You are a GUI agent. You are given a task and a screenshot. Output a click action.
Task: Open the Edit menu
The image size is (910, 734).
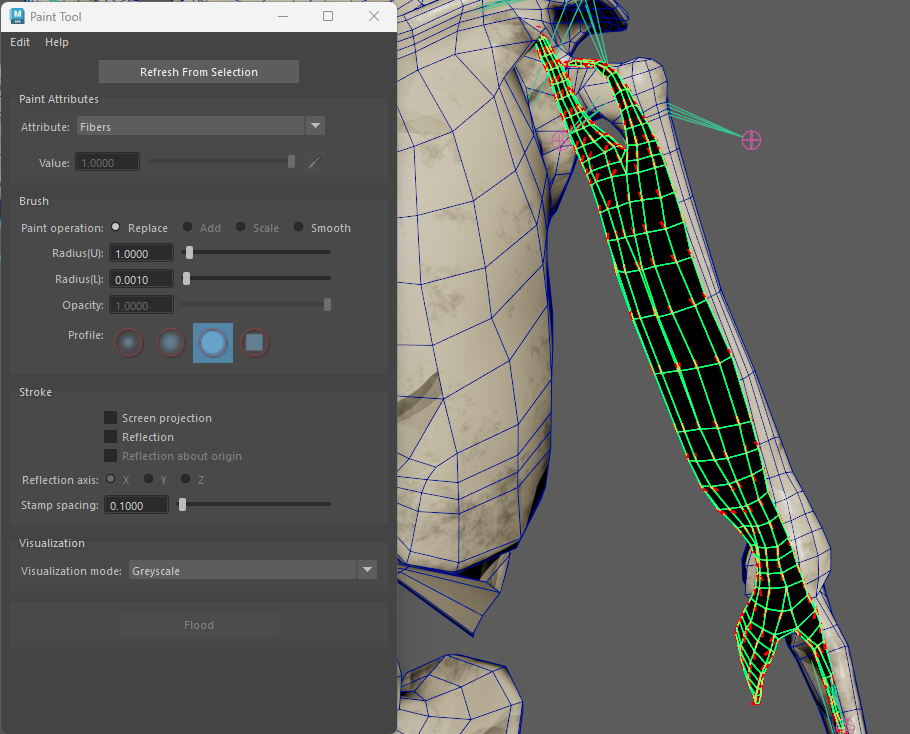(20, 42)
